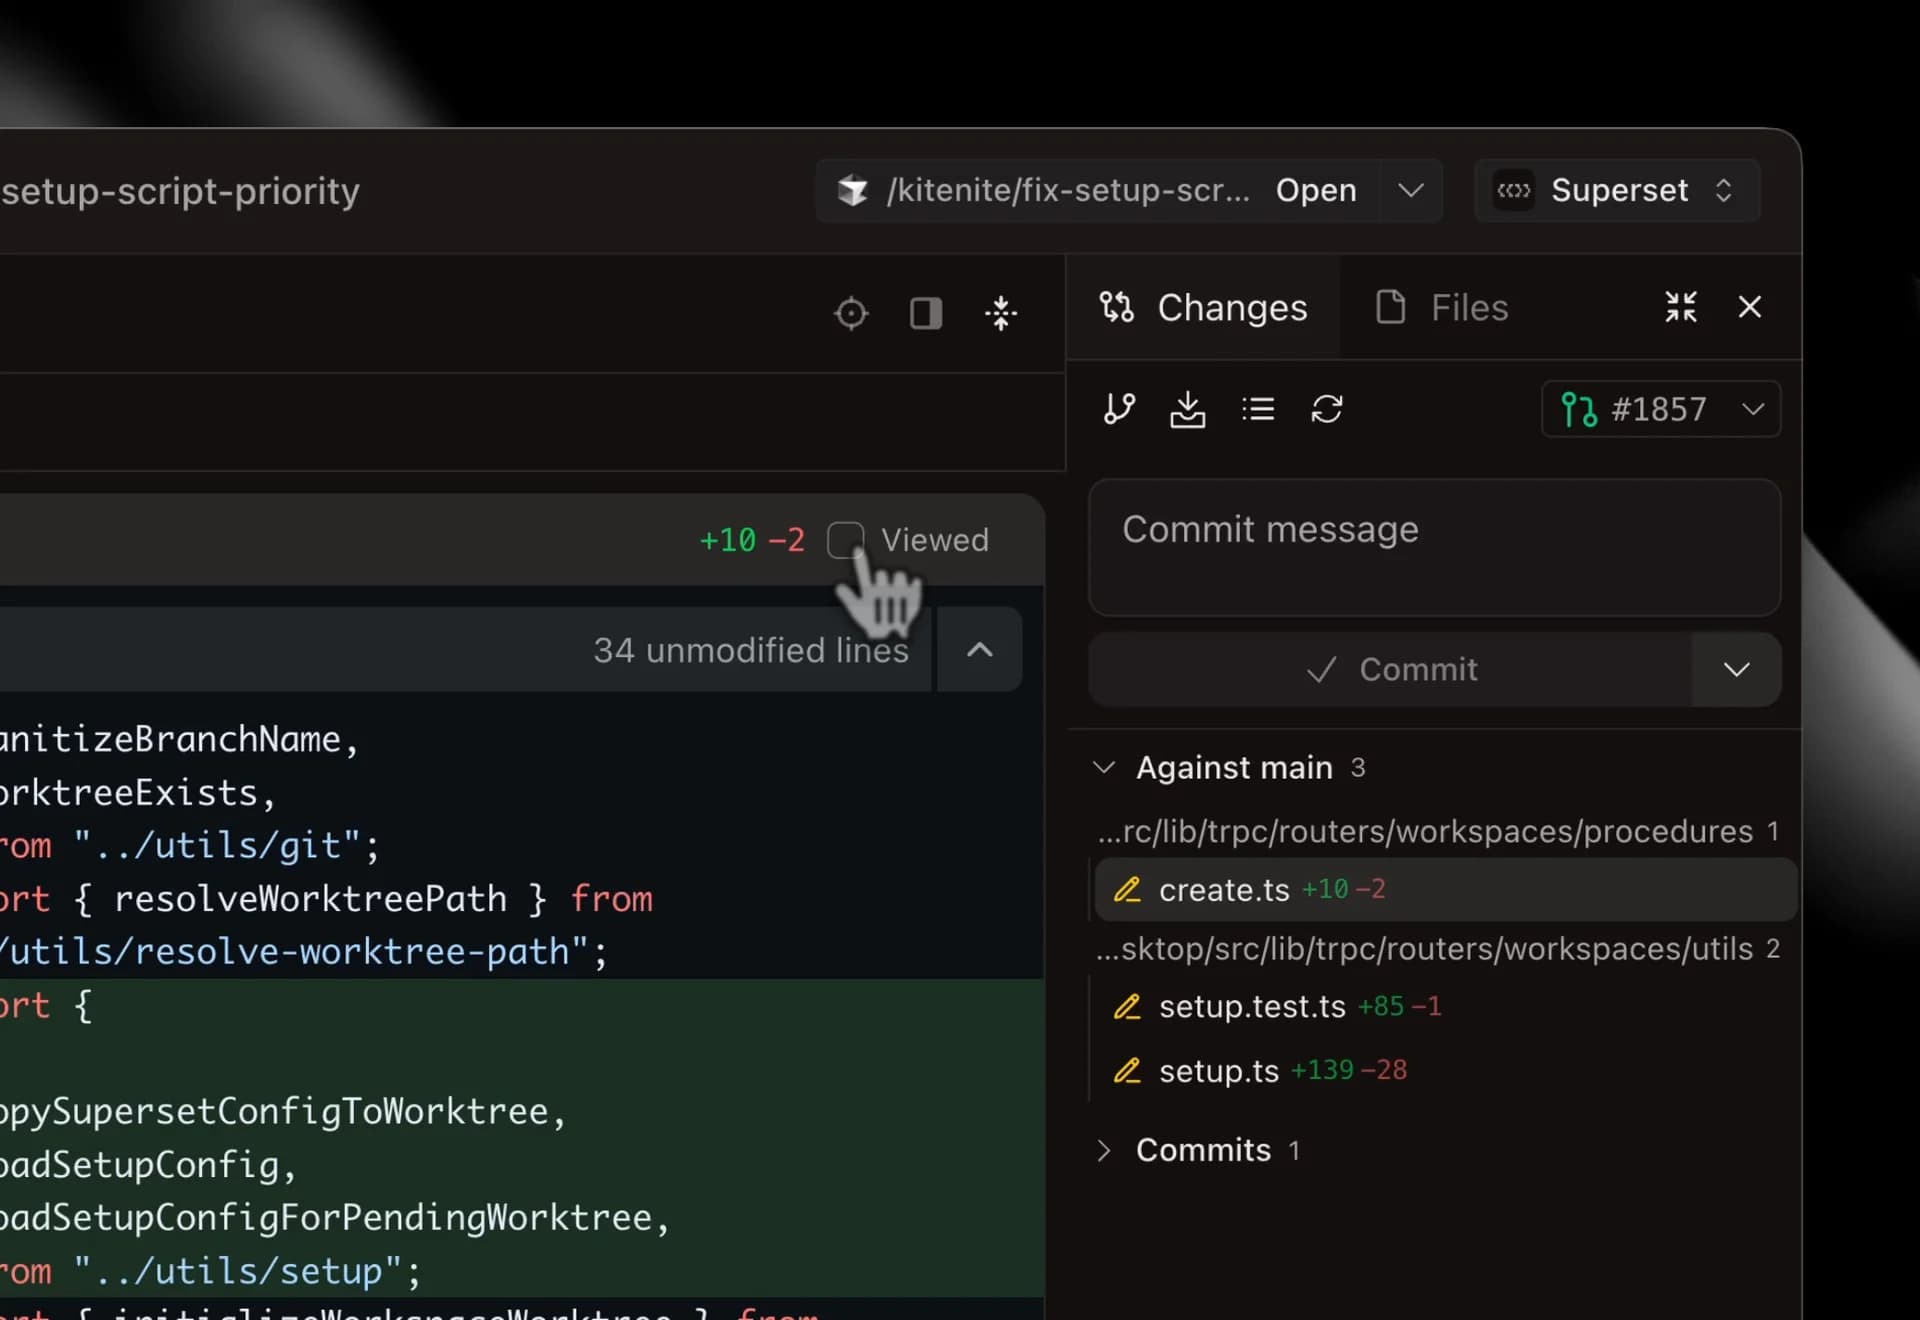
Task: Select the Changes tab
Action: click(1203, 307)
